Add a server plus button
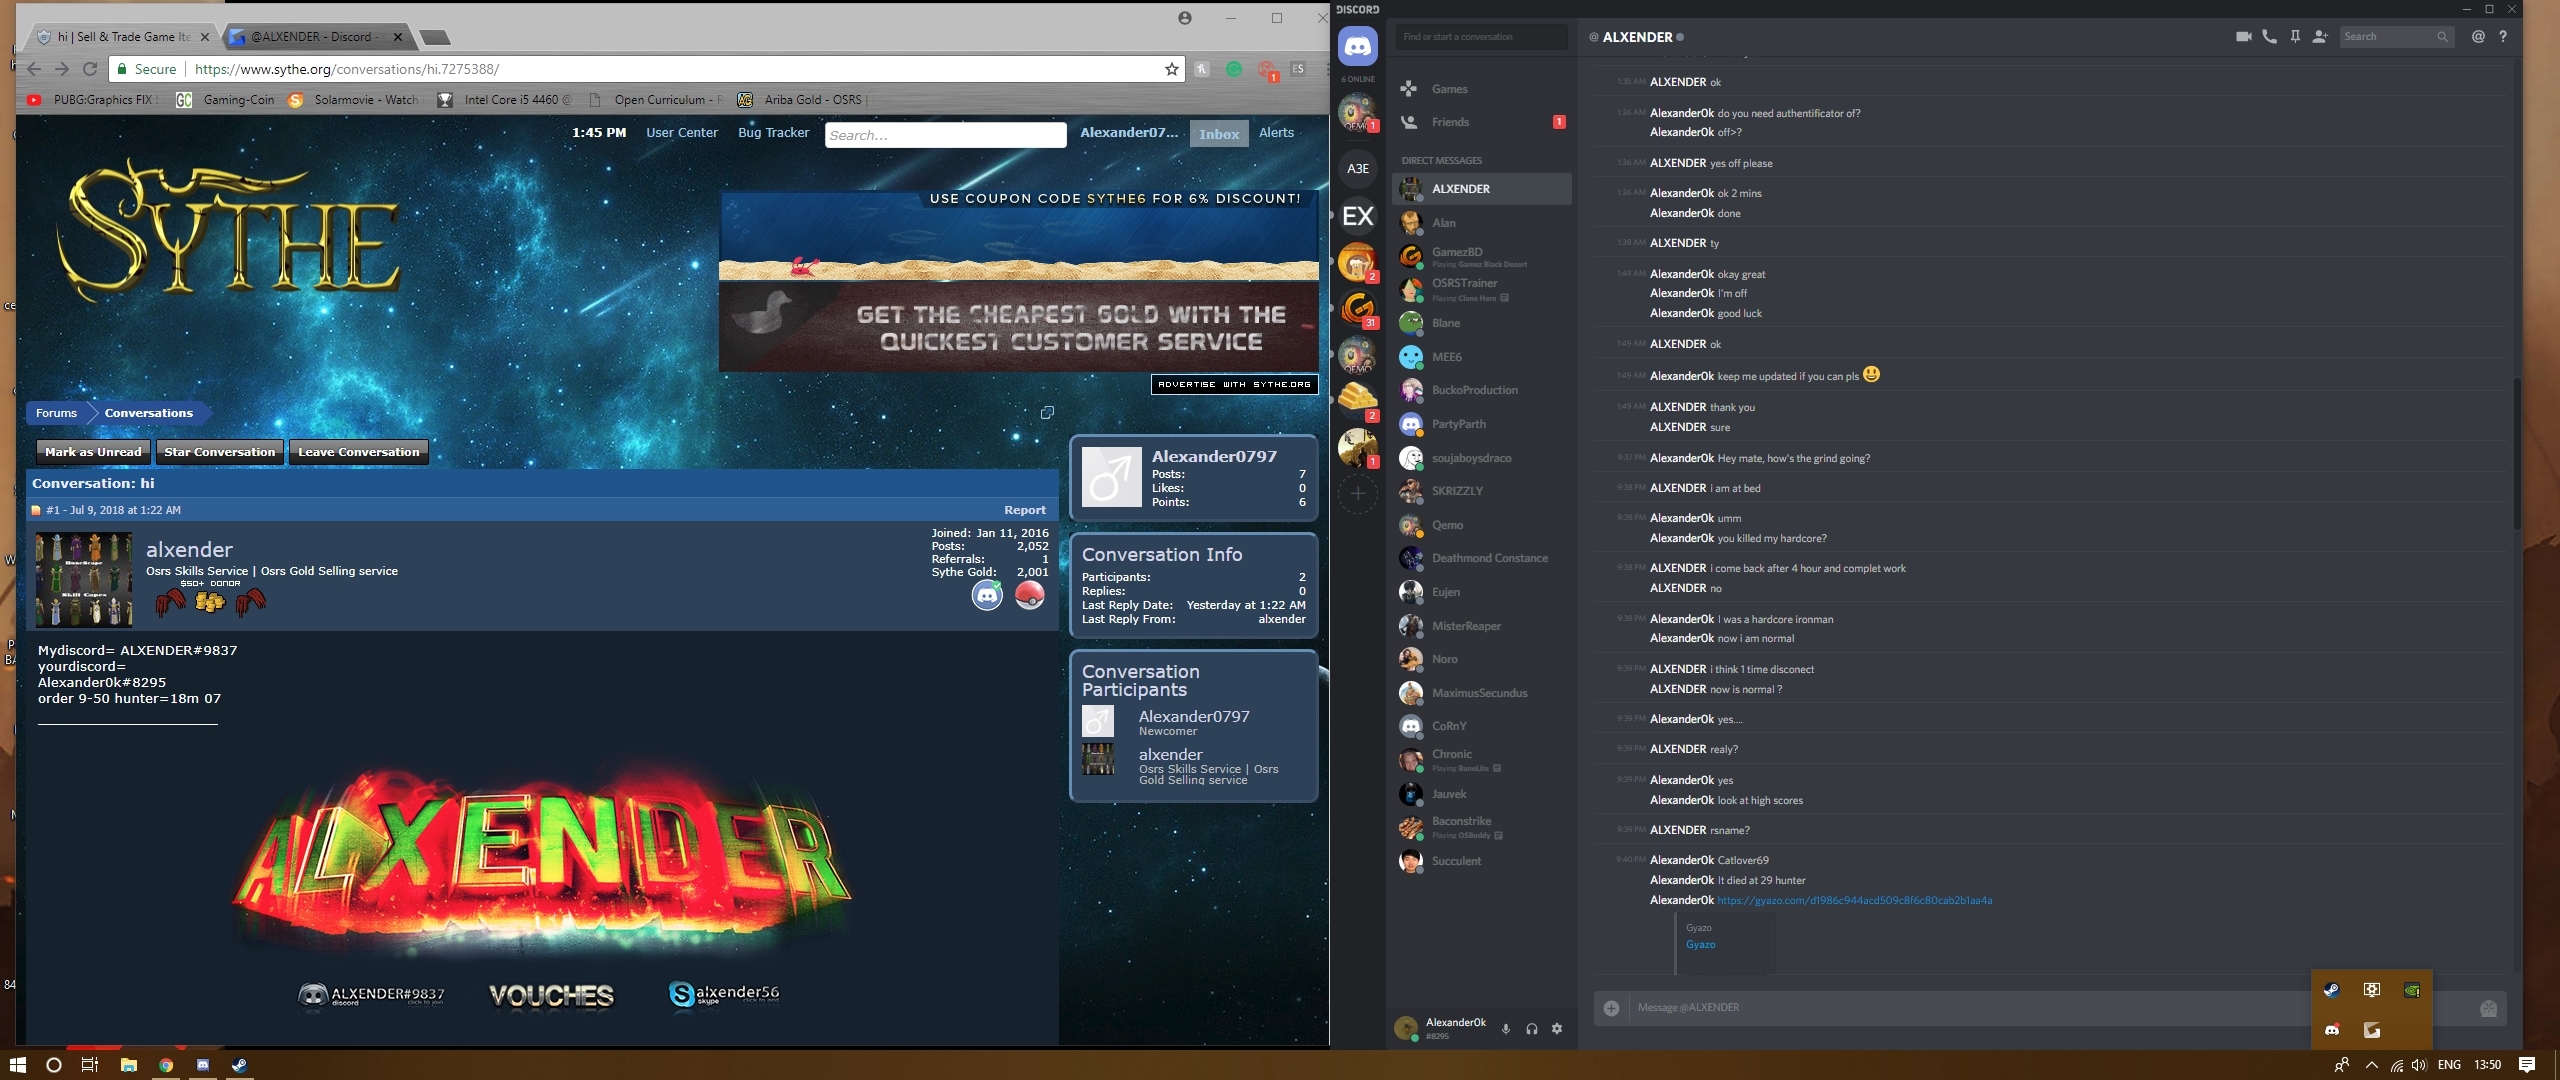 (1358, 493)
